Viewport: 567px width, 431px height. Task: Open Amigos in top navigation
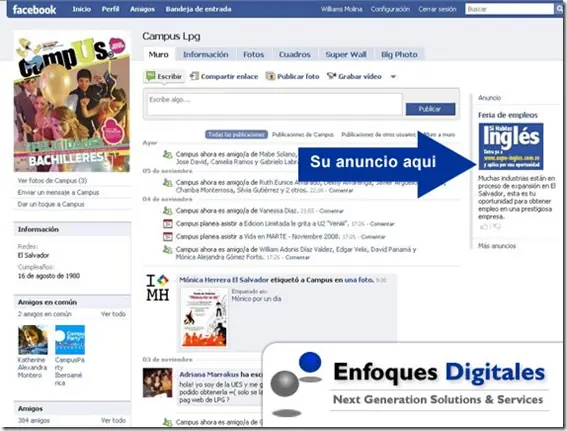[142, 9]
